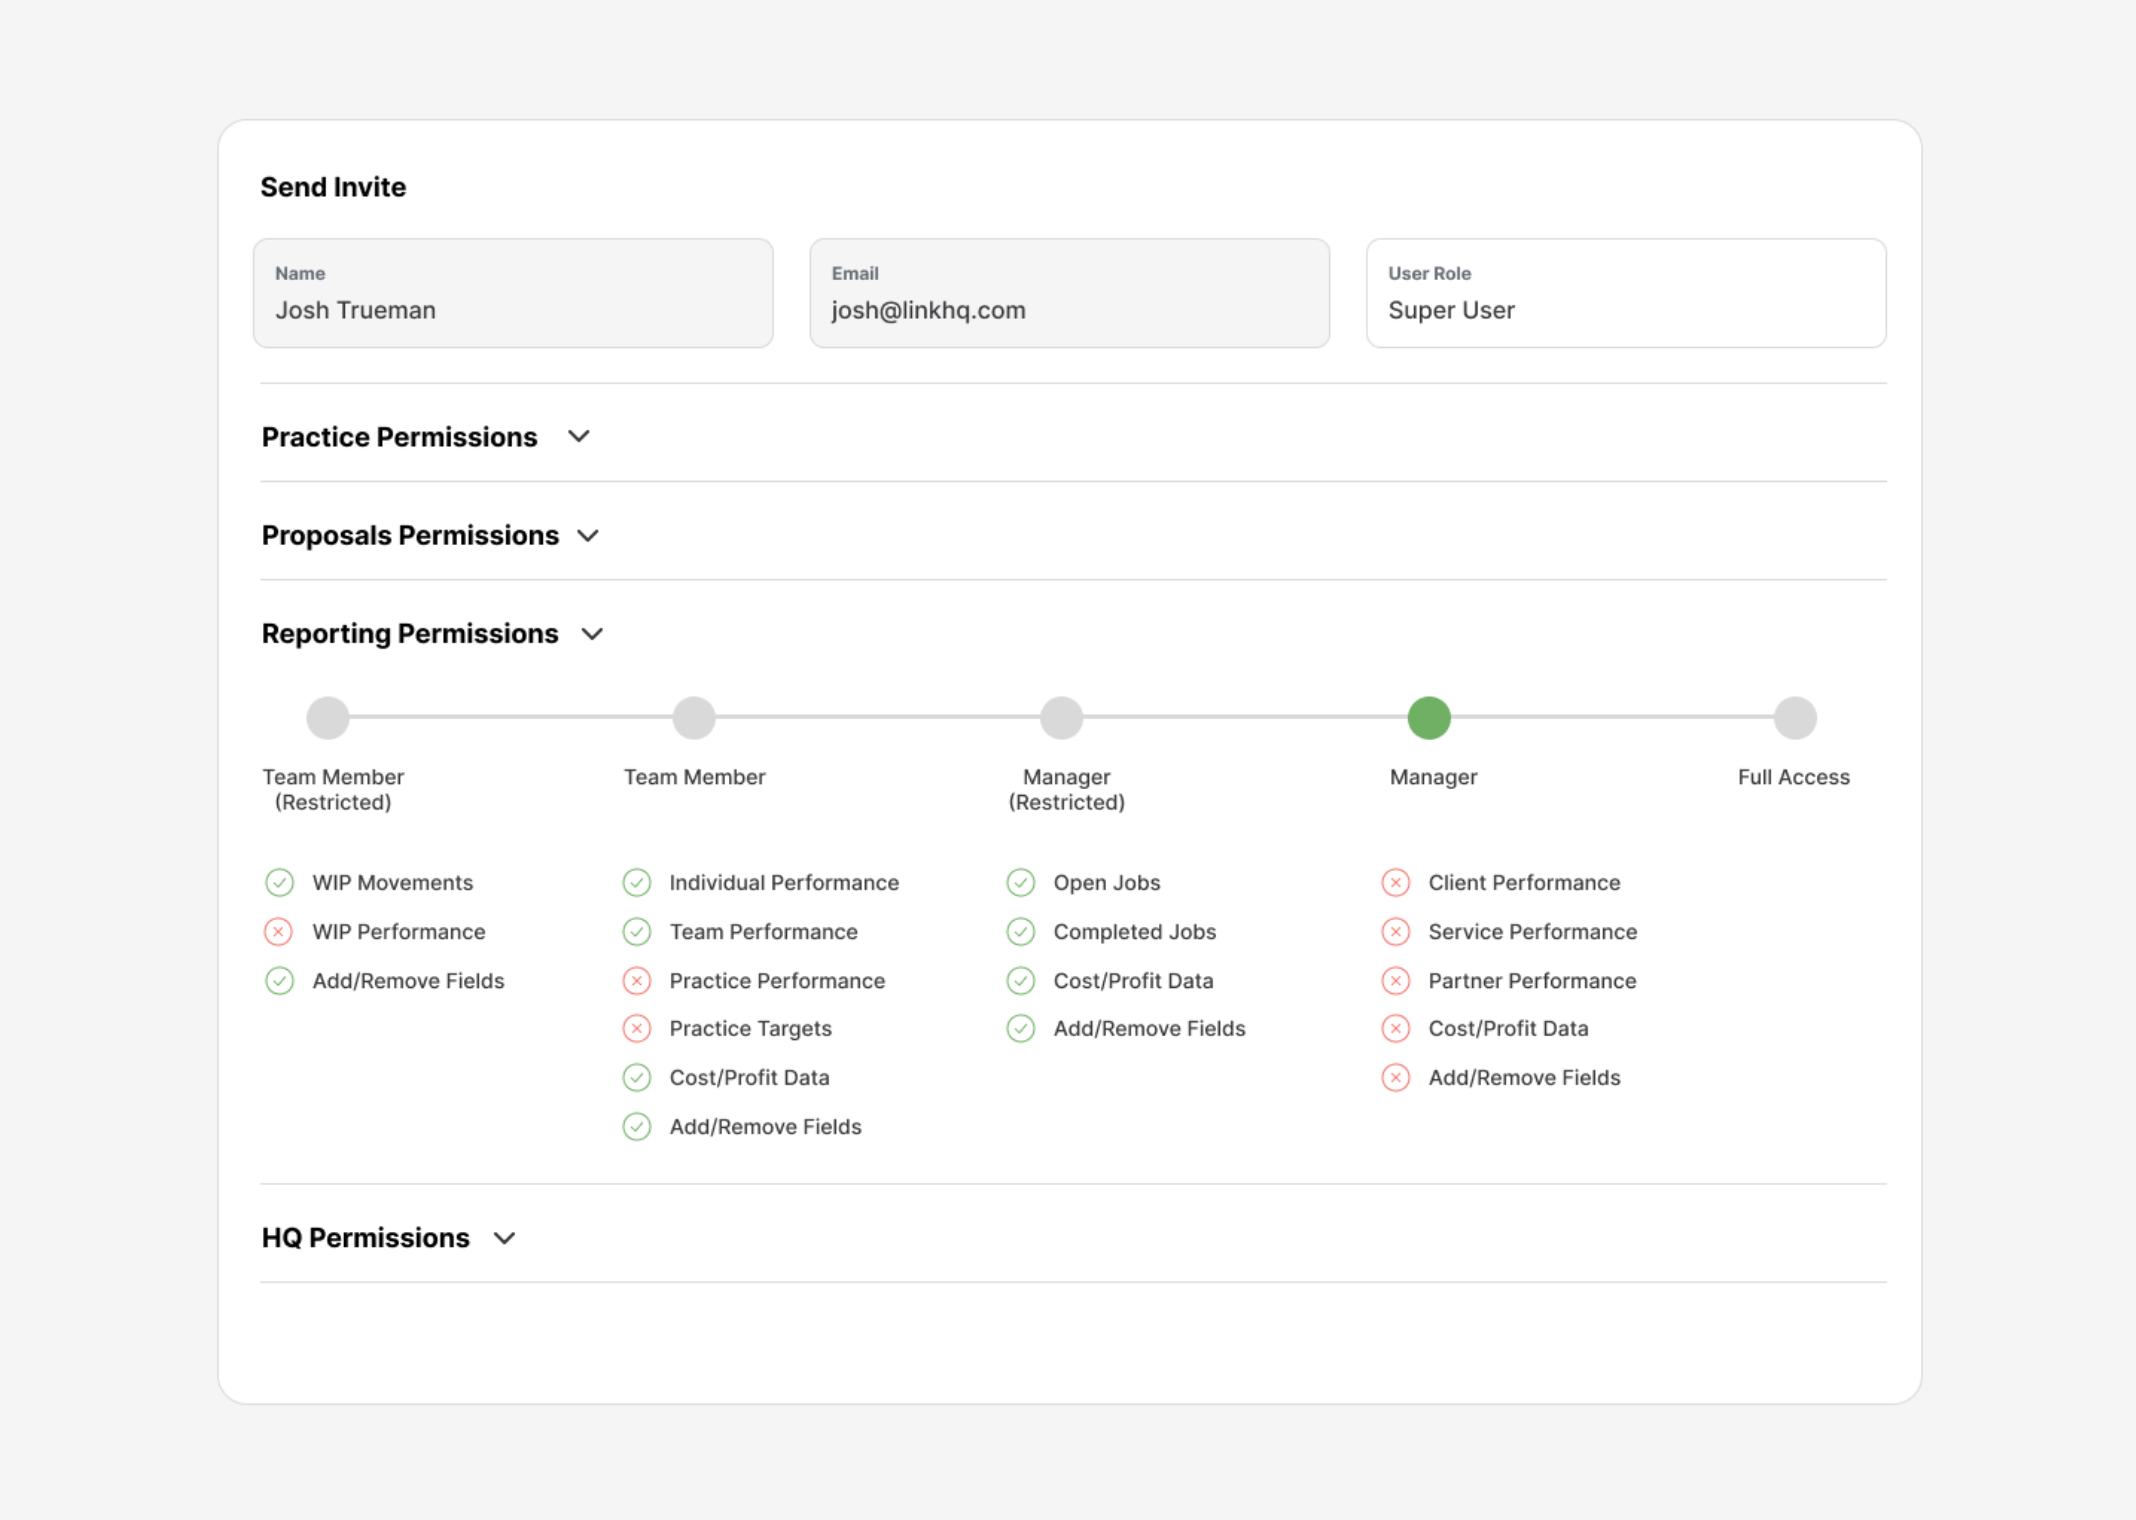Toggle the Partner Performance cross icon
Image resolution: width=2136 pixels, height=1520 pixels.
(1396, 981)
